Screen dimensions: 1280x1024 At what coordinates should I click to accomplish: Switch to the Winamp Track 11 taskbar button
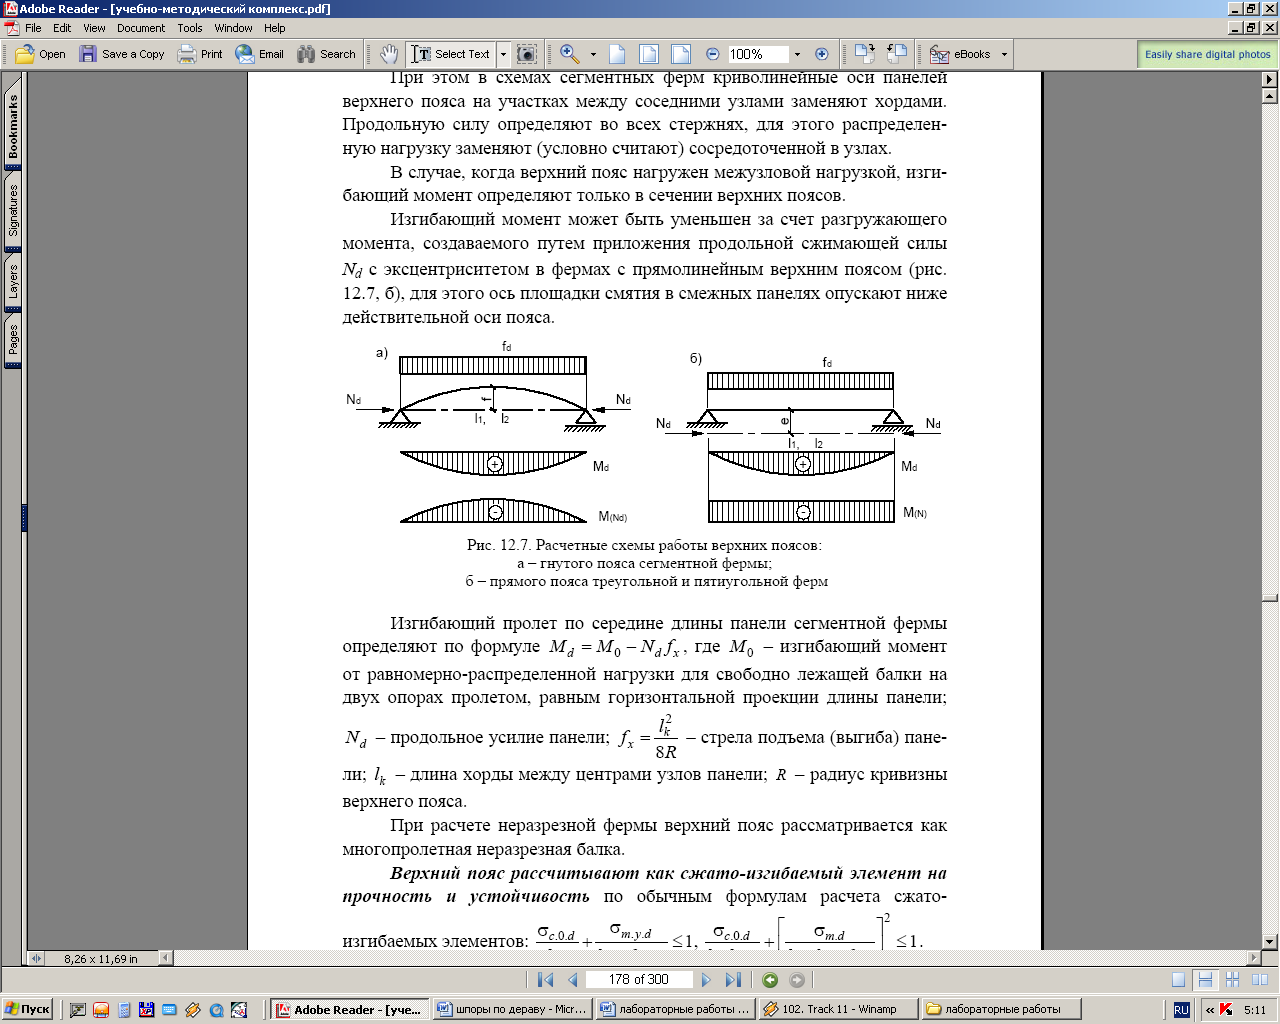pos(837,1009)
